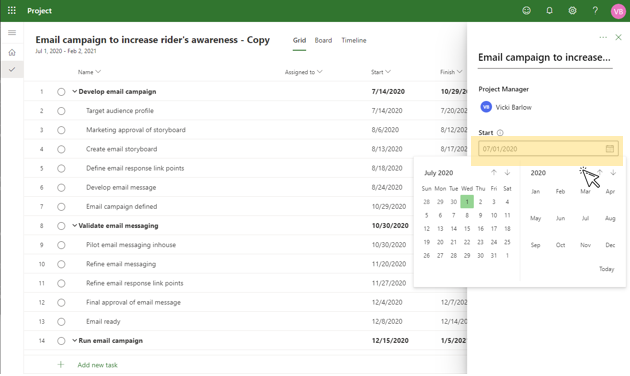Go to the Home icon in sidebar

pyautogui.click(x=12, y=52)
